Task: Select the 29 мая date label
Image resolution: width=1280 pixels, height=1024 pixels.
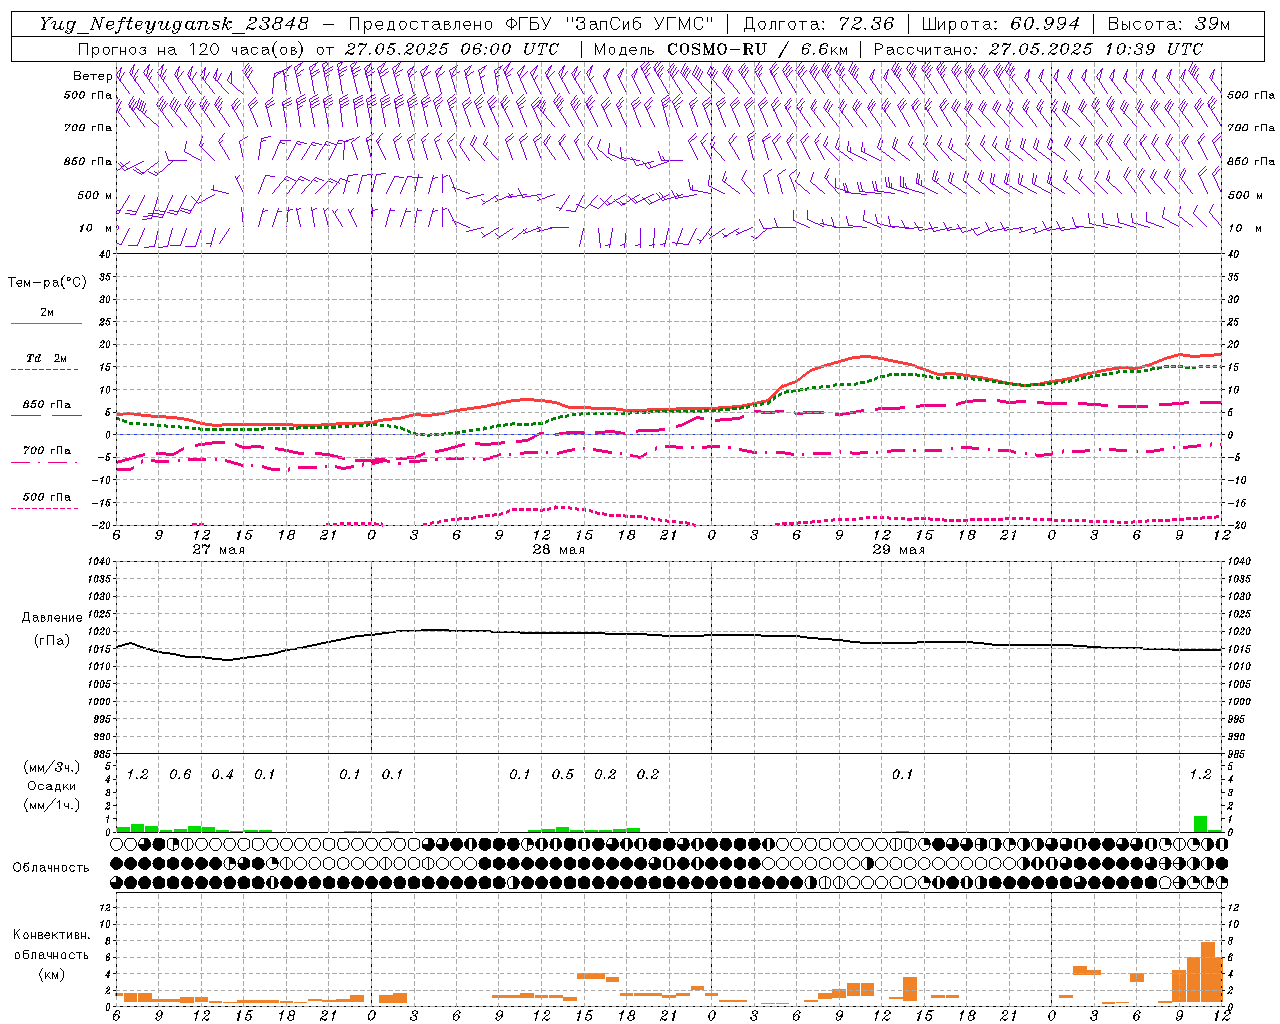Action: (899, 550)
